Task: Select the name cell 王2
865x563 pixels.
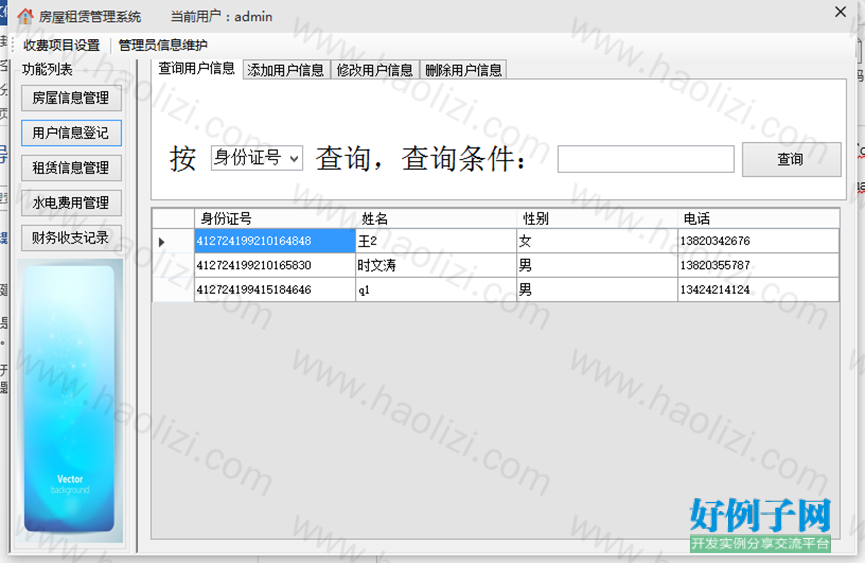Action: [x=436, y=241]
